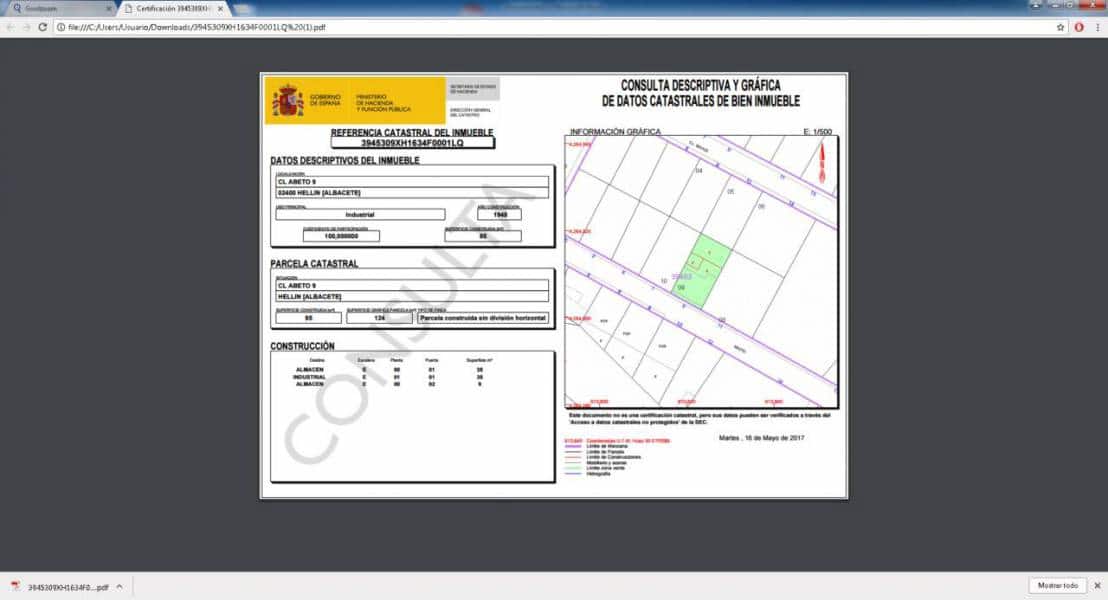Image resolution: width=1108 pixels, height=600 pixels.
Task: Click the first ALMACEN row in construction table
Action: point(387,370)
